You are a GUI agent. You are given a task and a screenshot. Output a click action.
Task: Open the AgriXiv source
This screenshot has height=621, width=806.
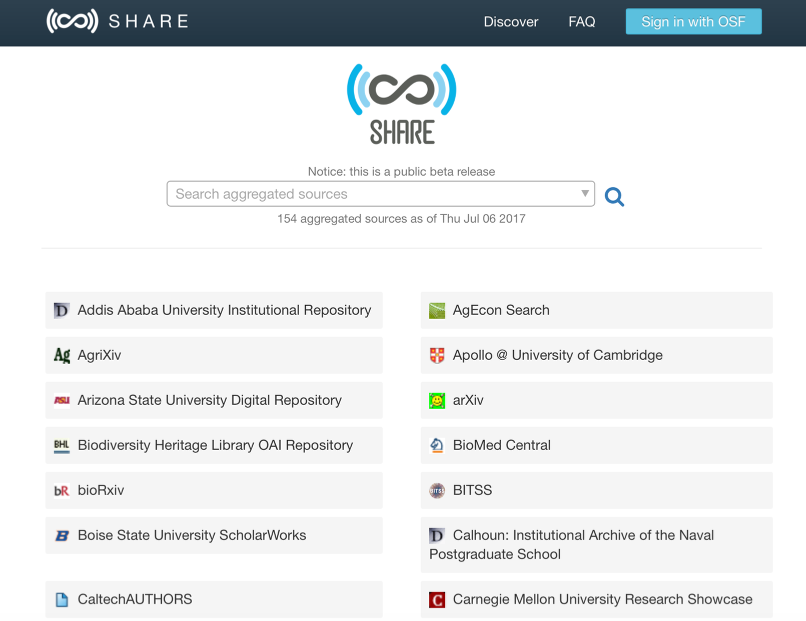pos(214,355)
